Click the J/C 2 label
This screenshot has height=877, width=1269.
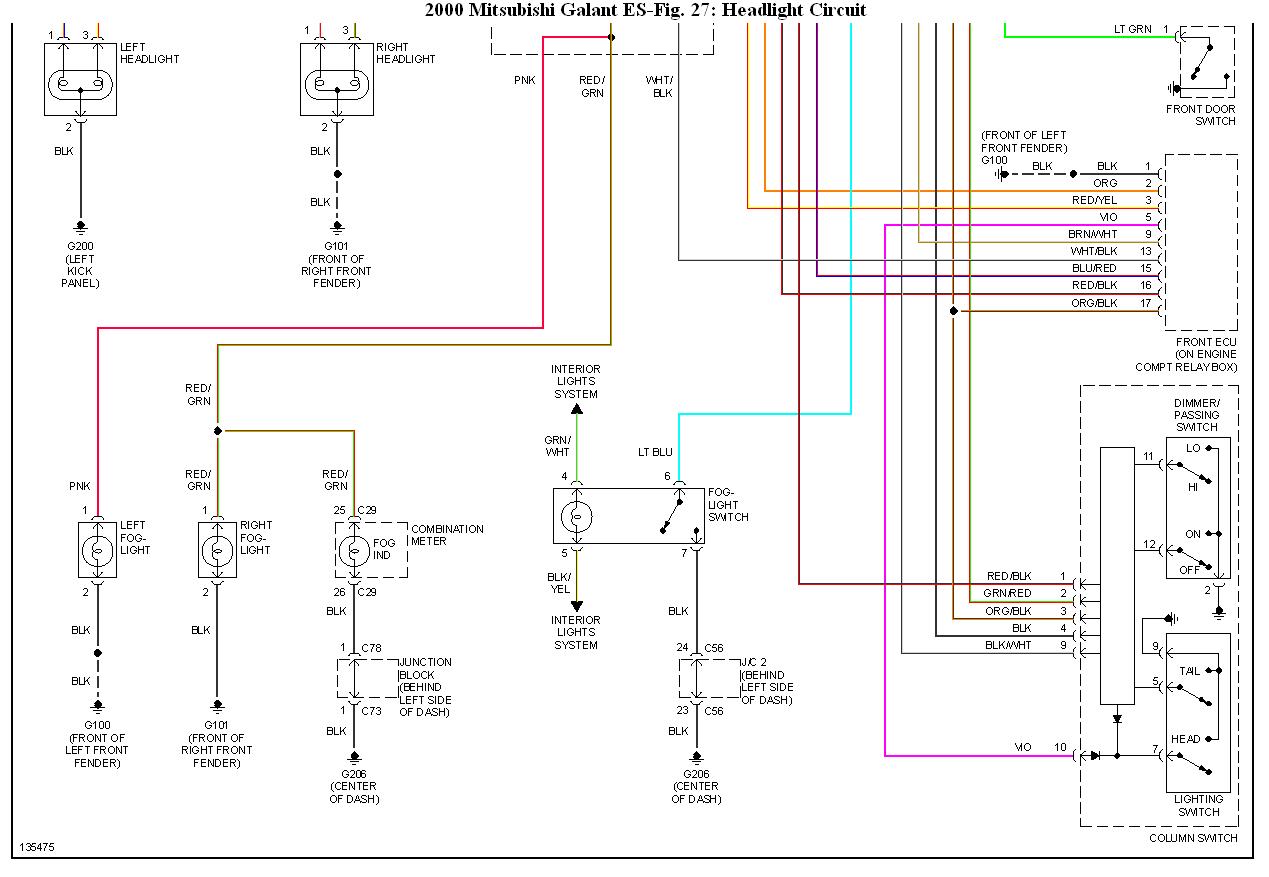point(755,662)
